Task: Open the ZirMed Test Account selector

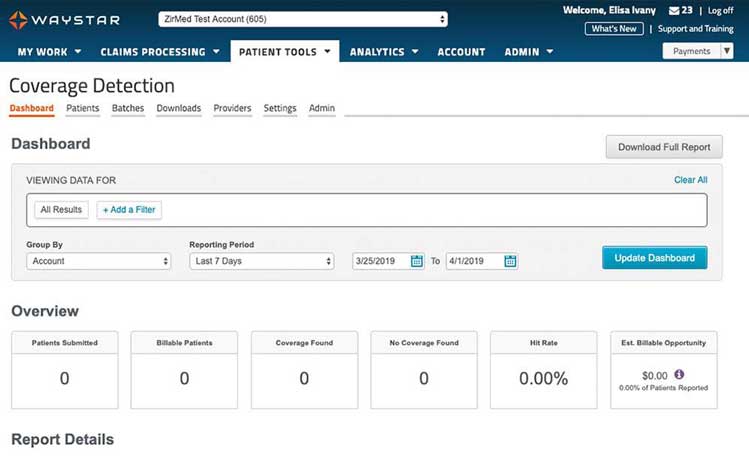Action: coord(302,19)
